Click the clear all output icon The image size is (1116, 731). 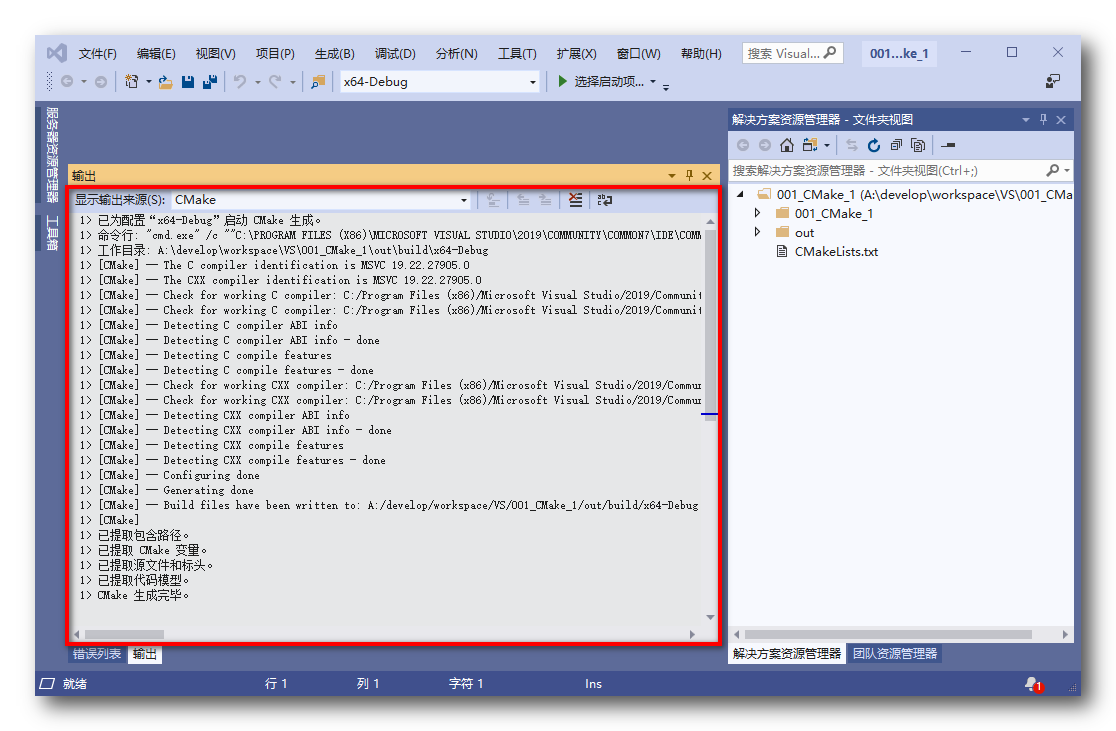click(575, 200)
